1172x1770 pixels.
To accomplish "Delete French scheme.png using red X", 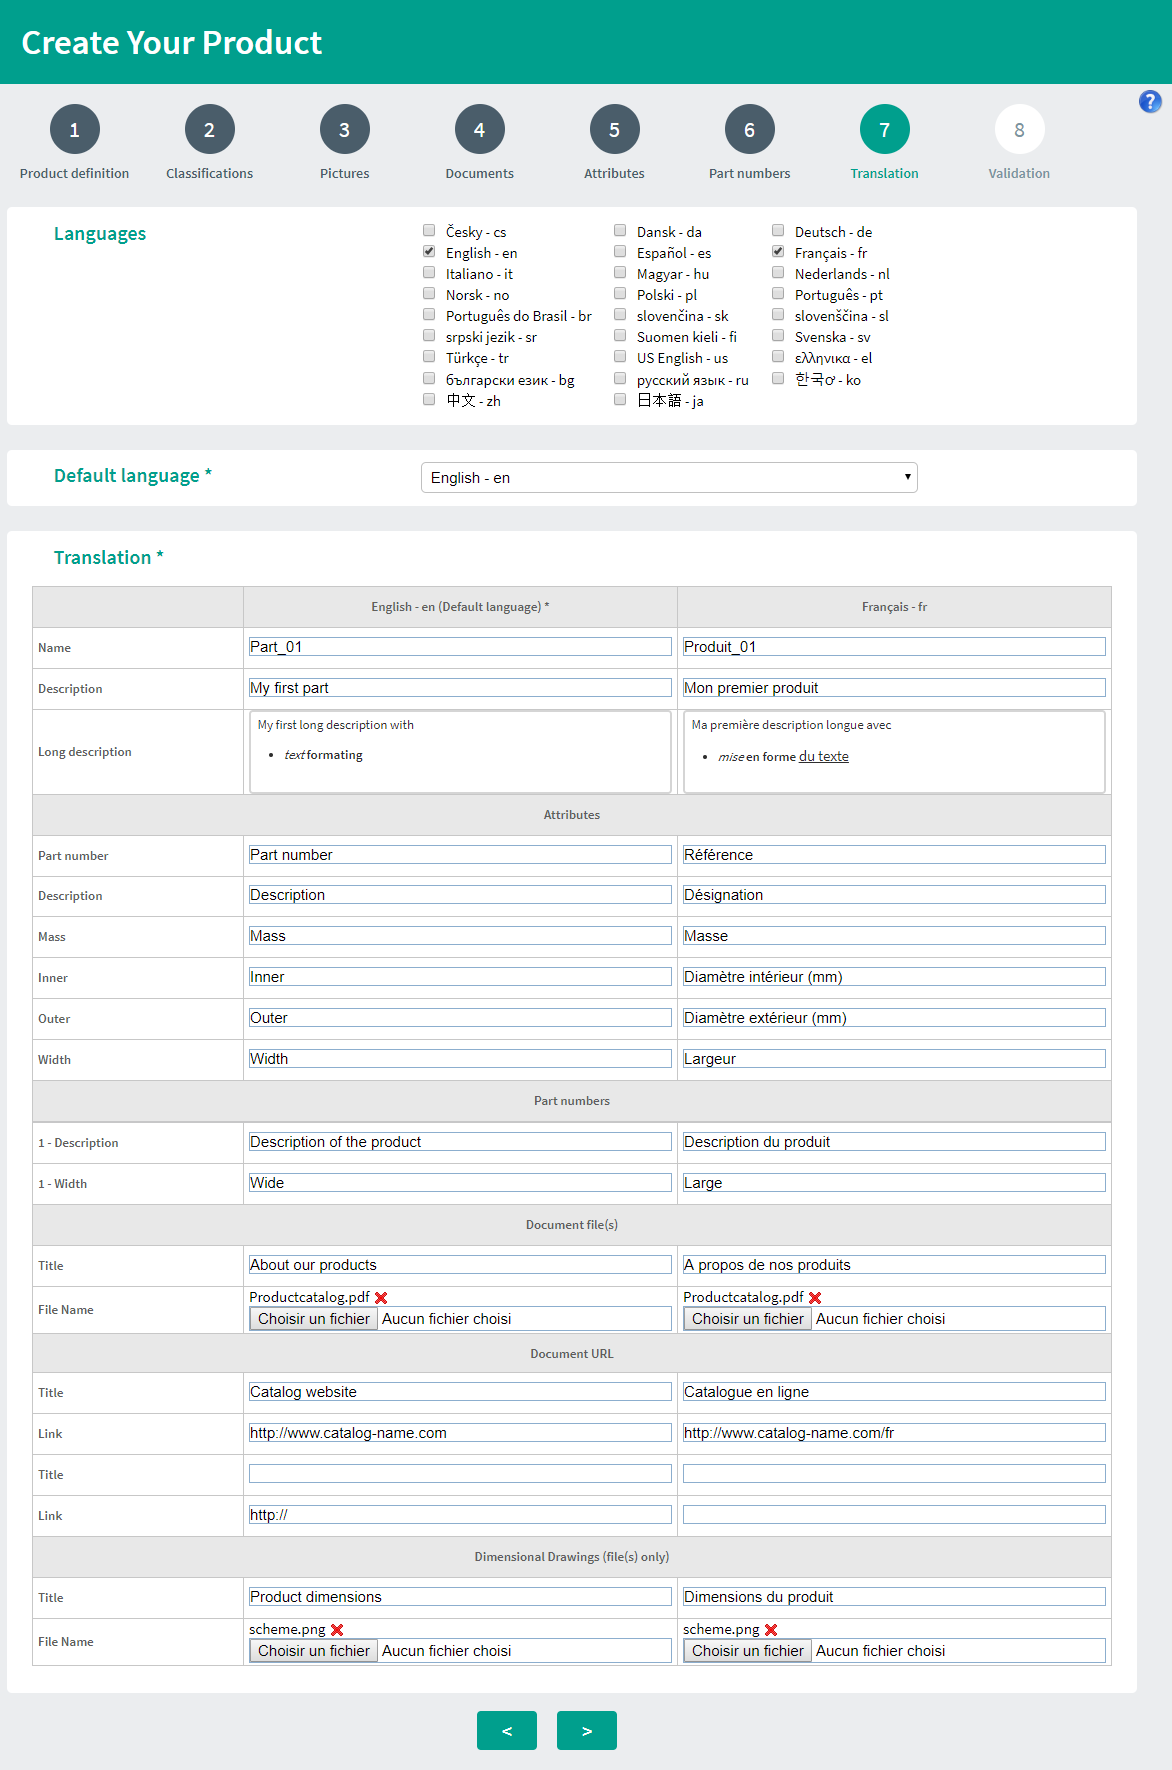I will coord(771,1629).
